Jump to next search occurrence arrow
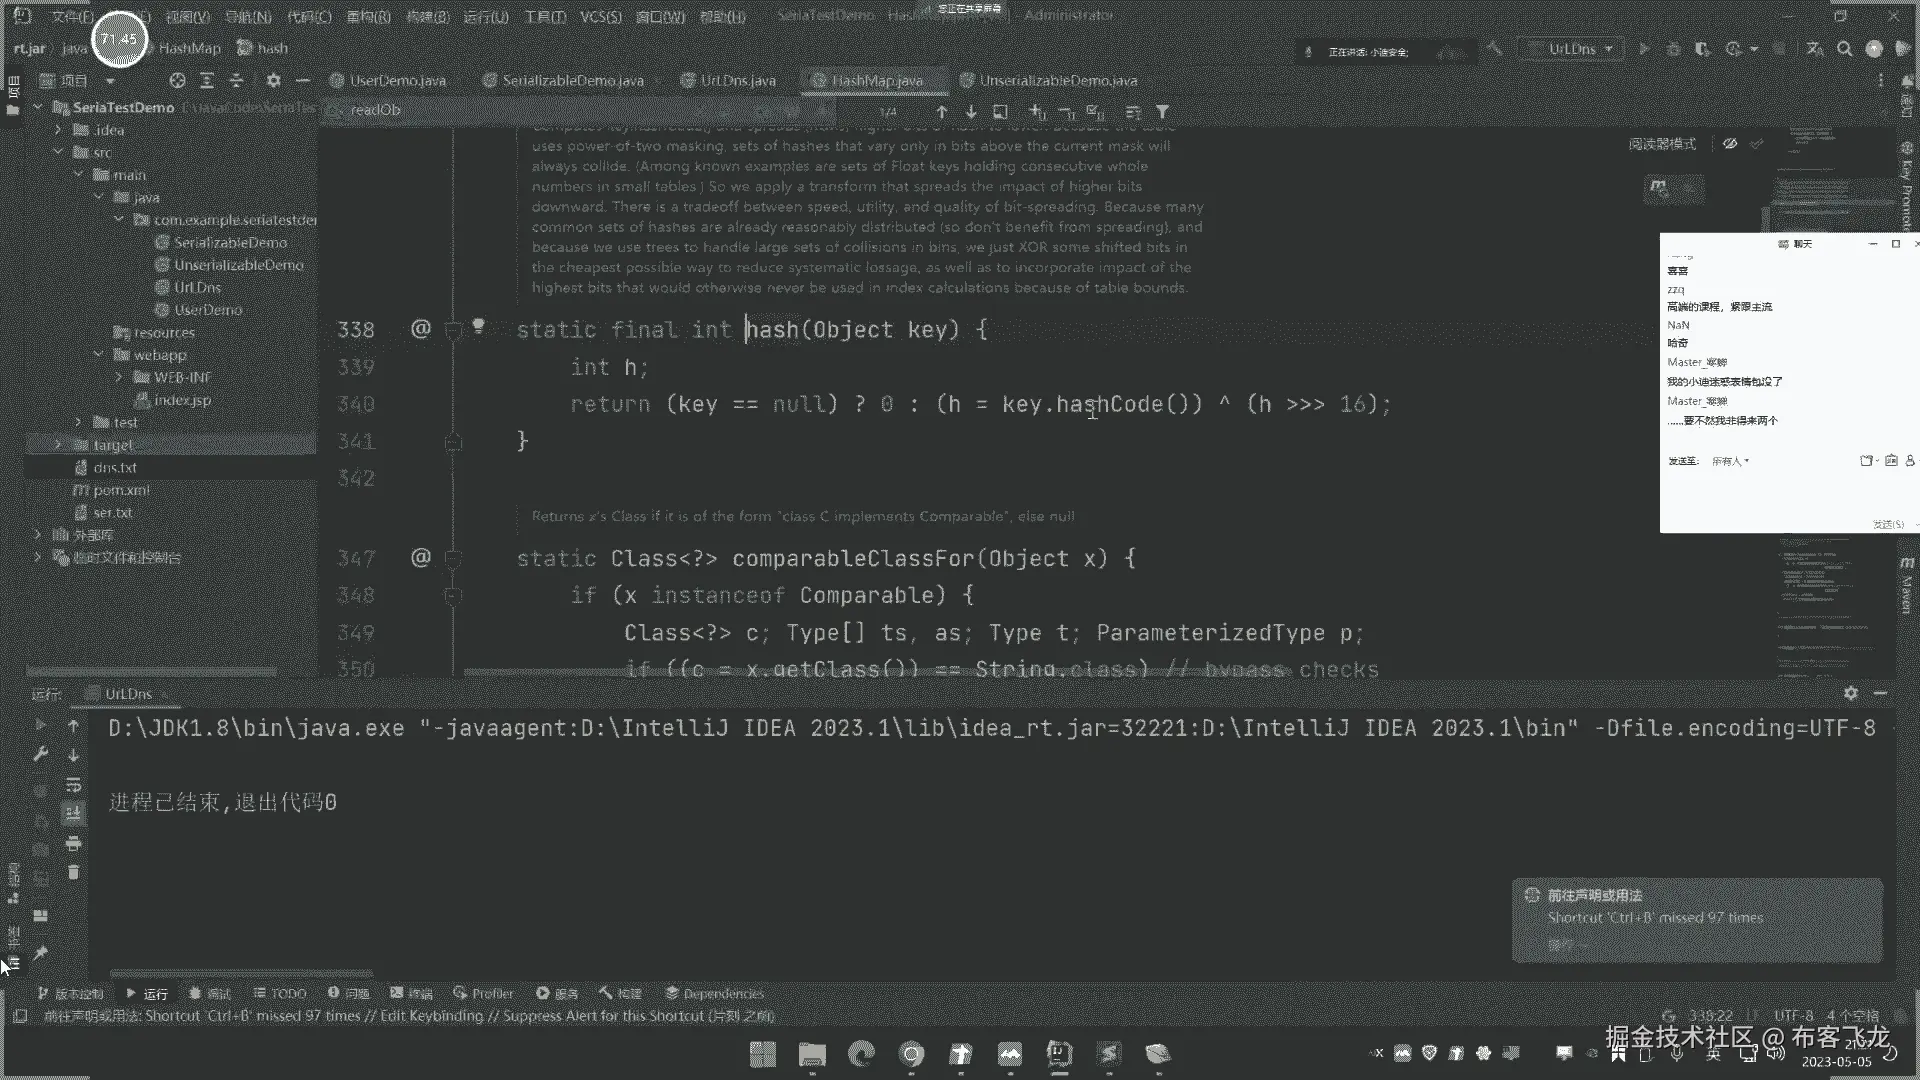The height and width of the screenshot is (1080, 1920). click(970, 112)
